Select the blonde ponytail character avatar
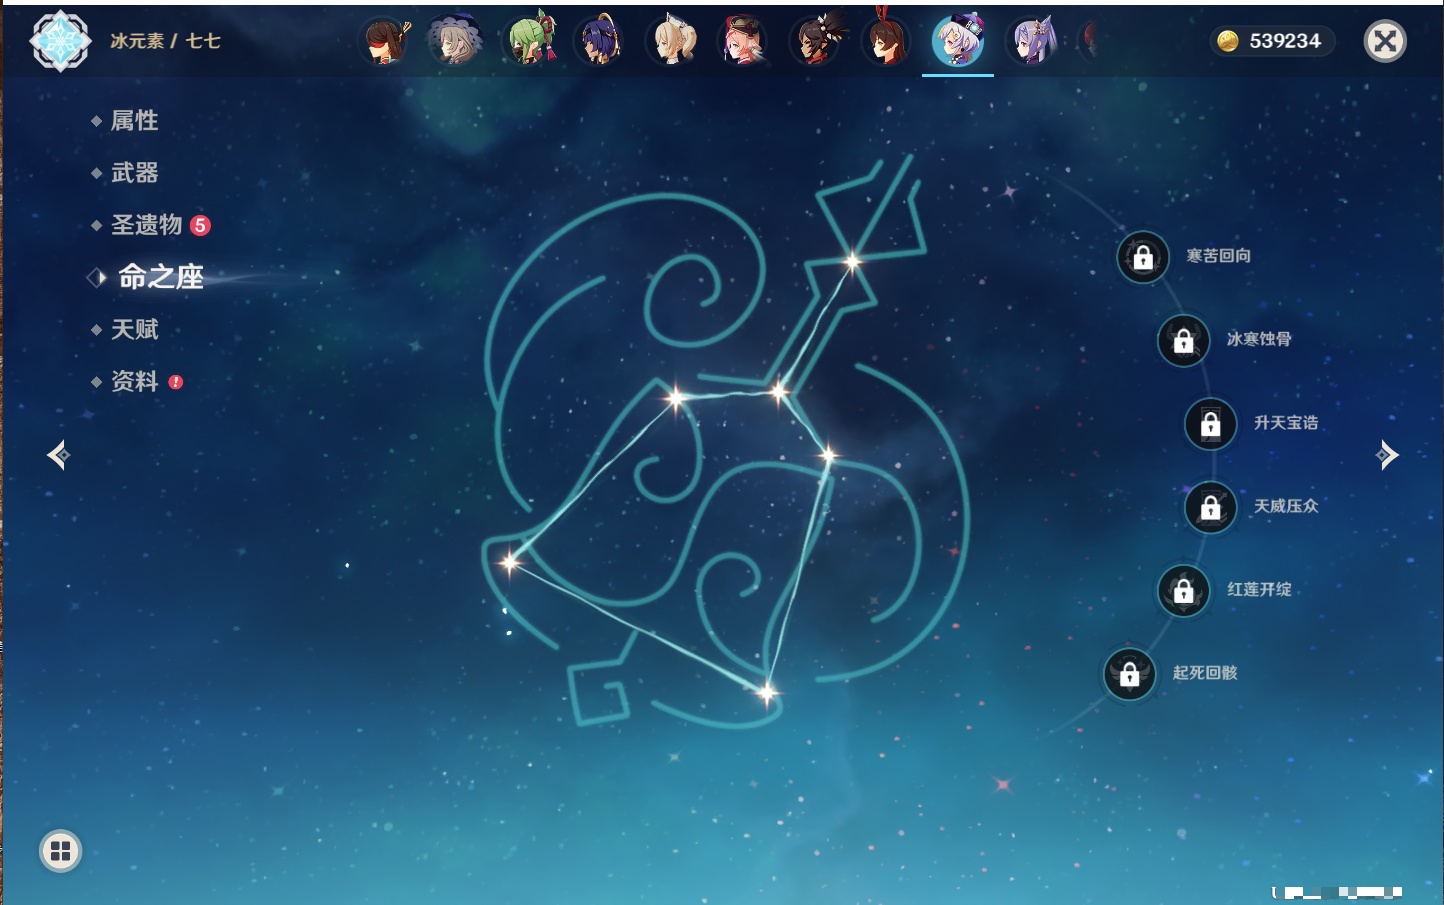Screen dimensions: 1444x905 (x=673, y=42)
